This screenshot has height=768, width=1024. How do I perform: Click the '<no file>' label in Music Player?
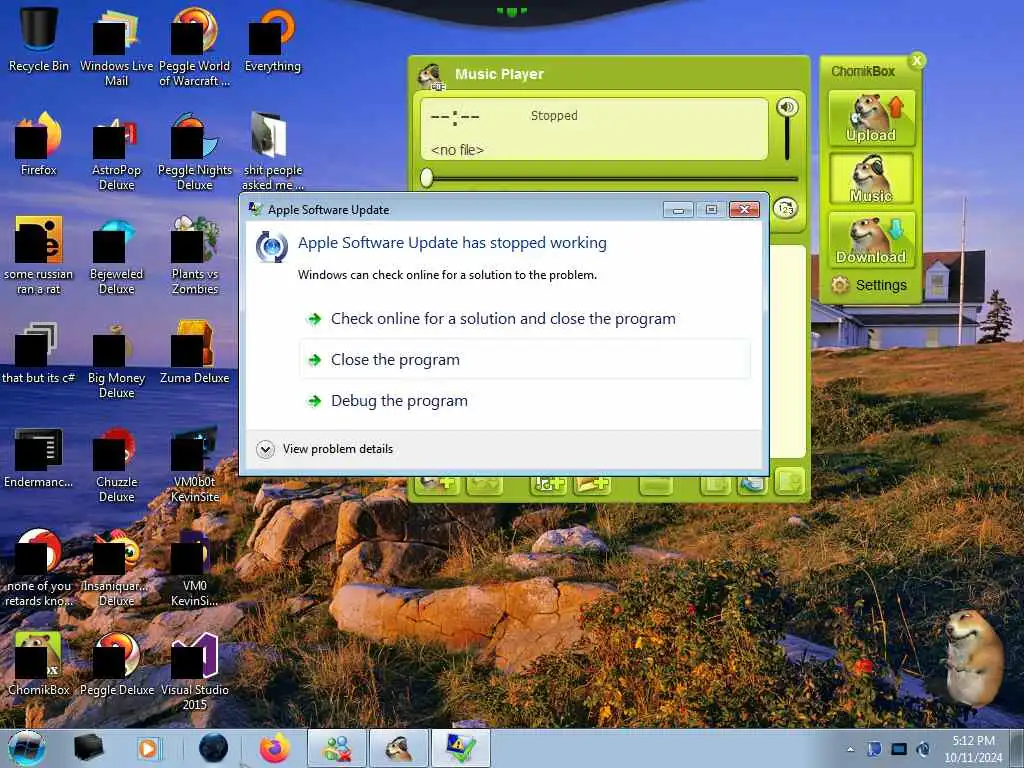pyautogui.click(x=457, y=150)
